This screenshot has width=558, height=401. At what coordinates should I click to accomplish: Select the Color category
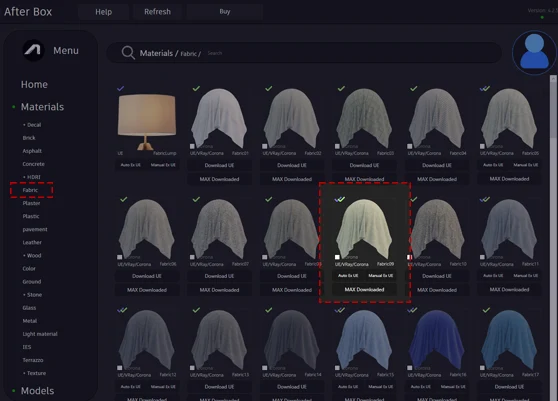[29, 269]
